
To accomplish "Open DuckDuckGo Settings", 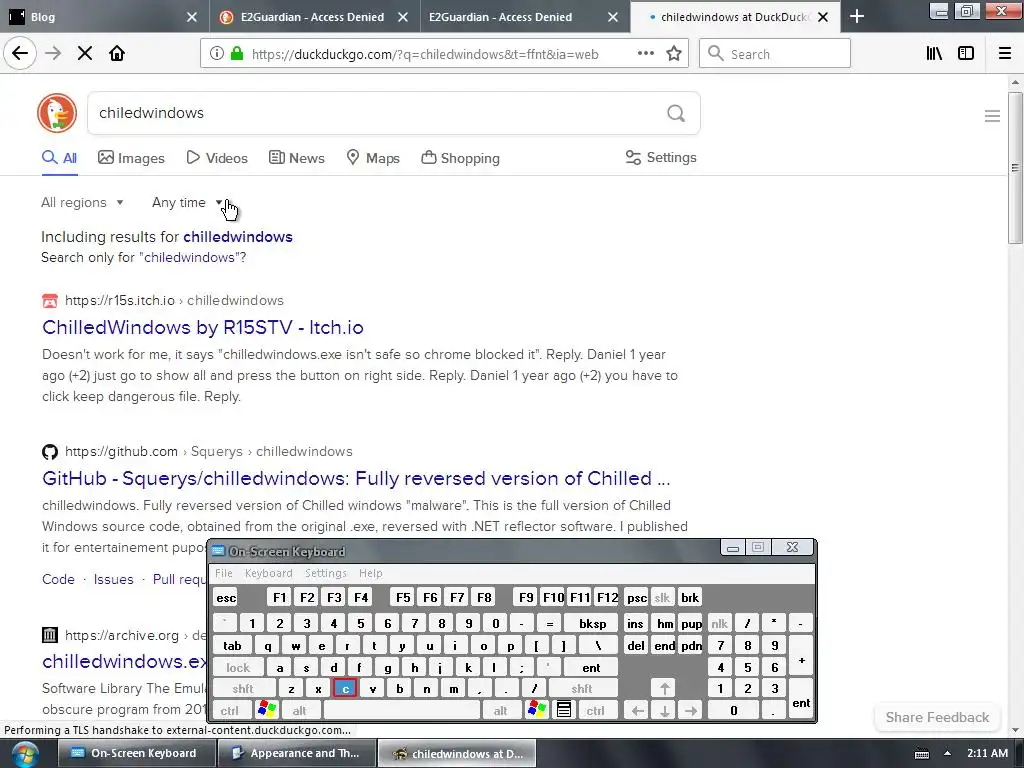I will click(661, 157).
